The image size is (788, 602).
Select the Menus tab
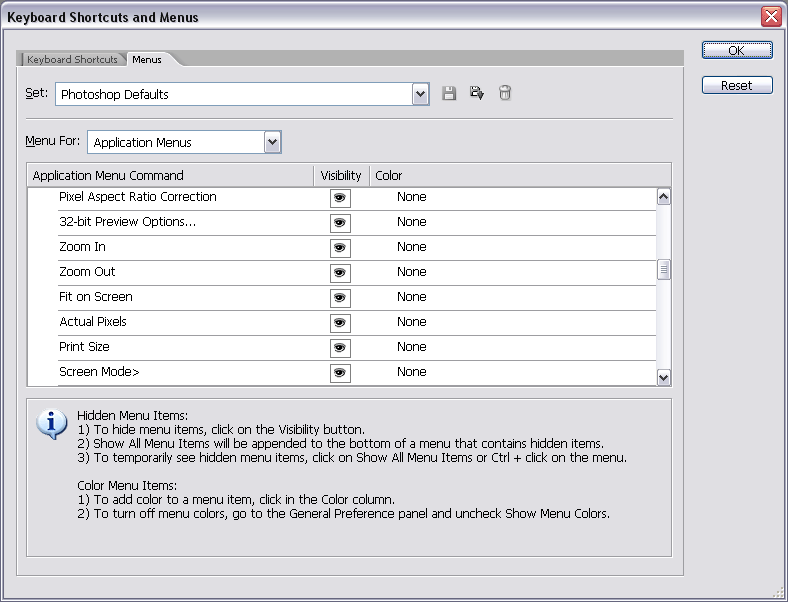[147, 59]
